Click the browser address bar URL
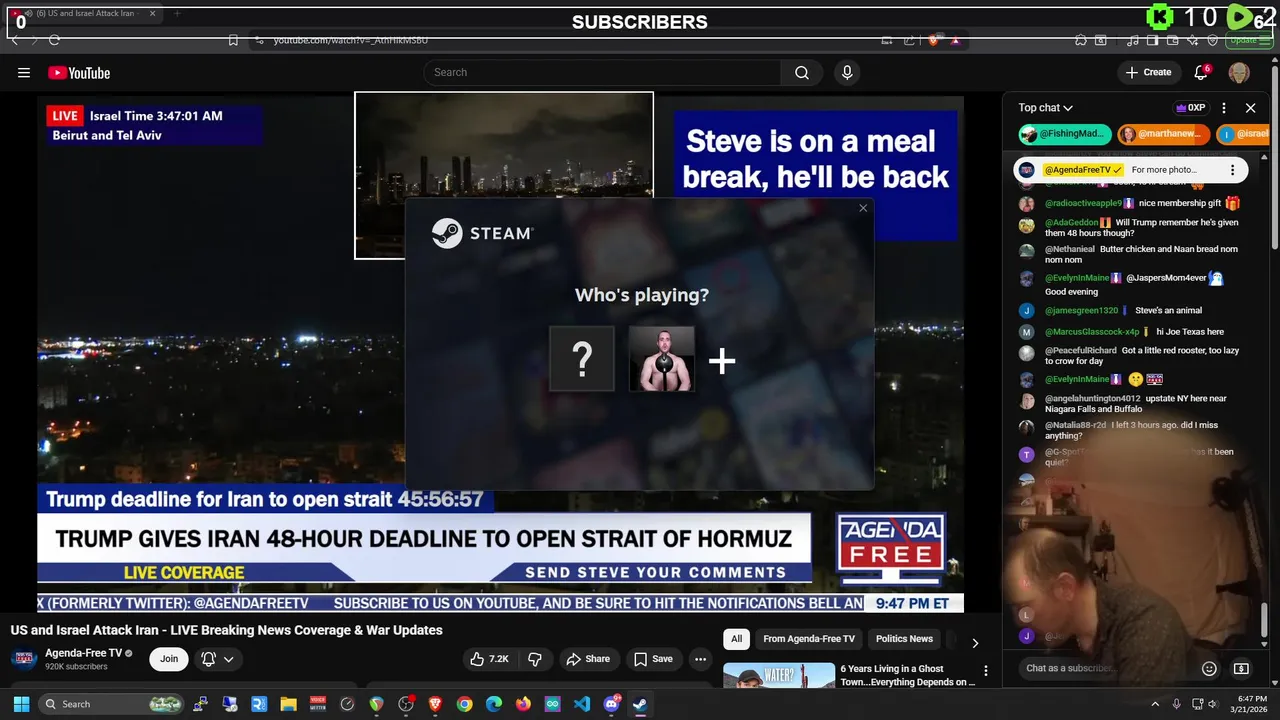 coord(351,40)
